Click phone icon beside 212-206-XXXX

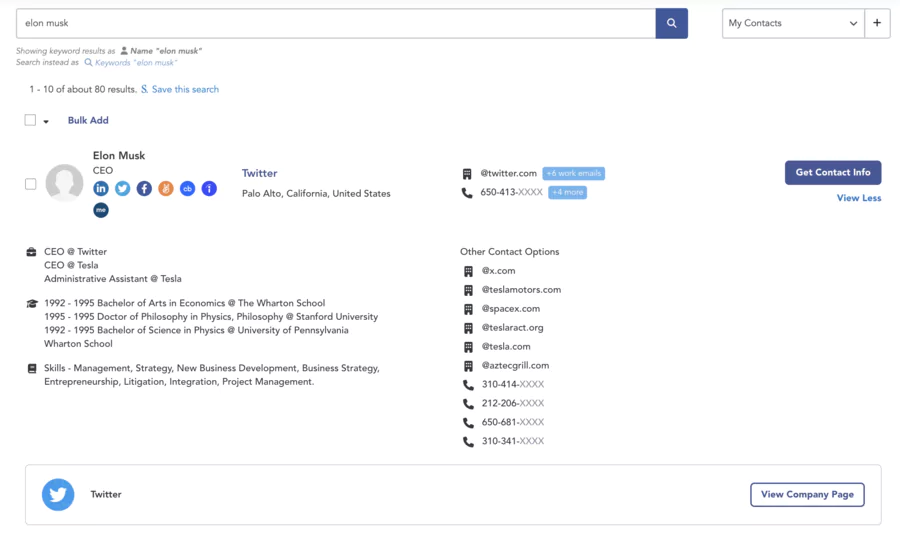[468, 404]
